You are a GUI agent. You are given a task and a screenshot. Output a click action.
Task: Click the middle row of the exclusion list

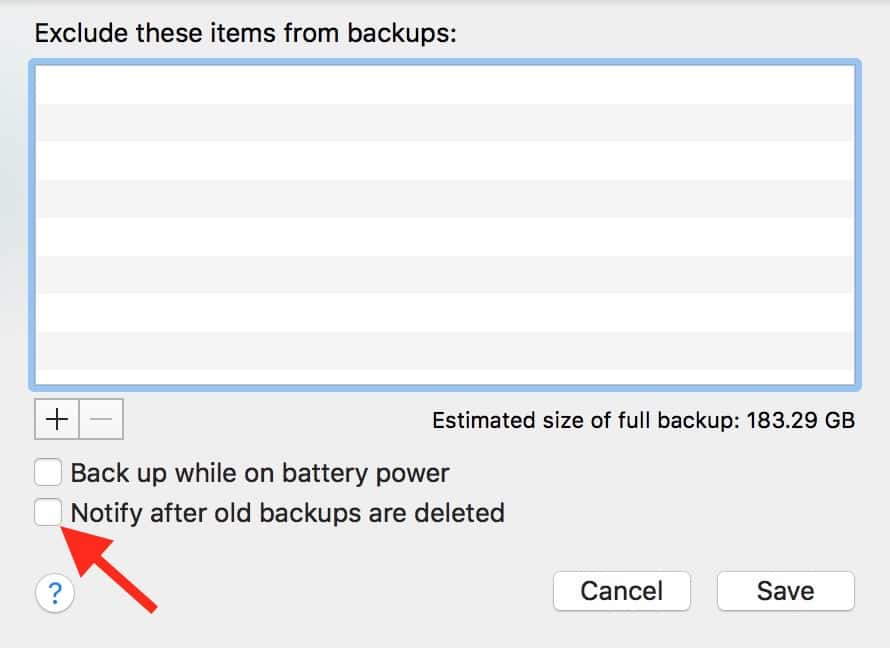pyautogui.click(x=445, y=236)
